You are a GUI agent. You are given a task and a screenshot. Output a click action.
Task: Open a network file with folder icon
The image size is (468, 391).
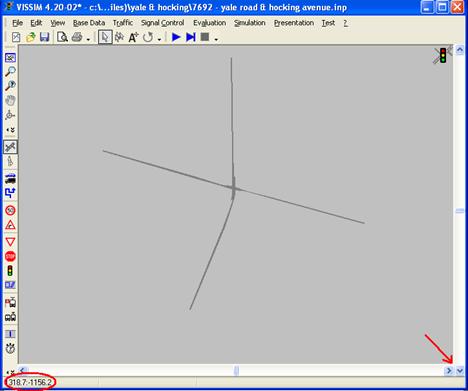(30, 37)
